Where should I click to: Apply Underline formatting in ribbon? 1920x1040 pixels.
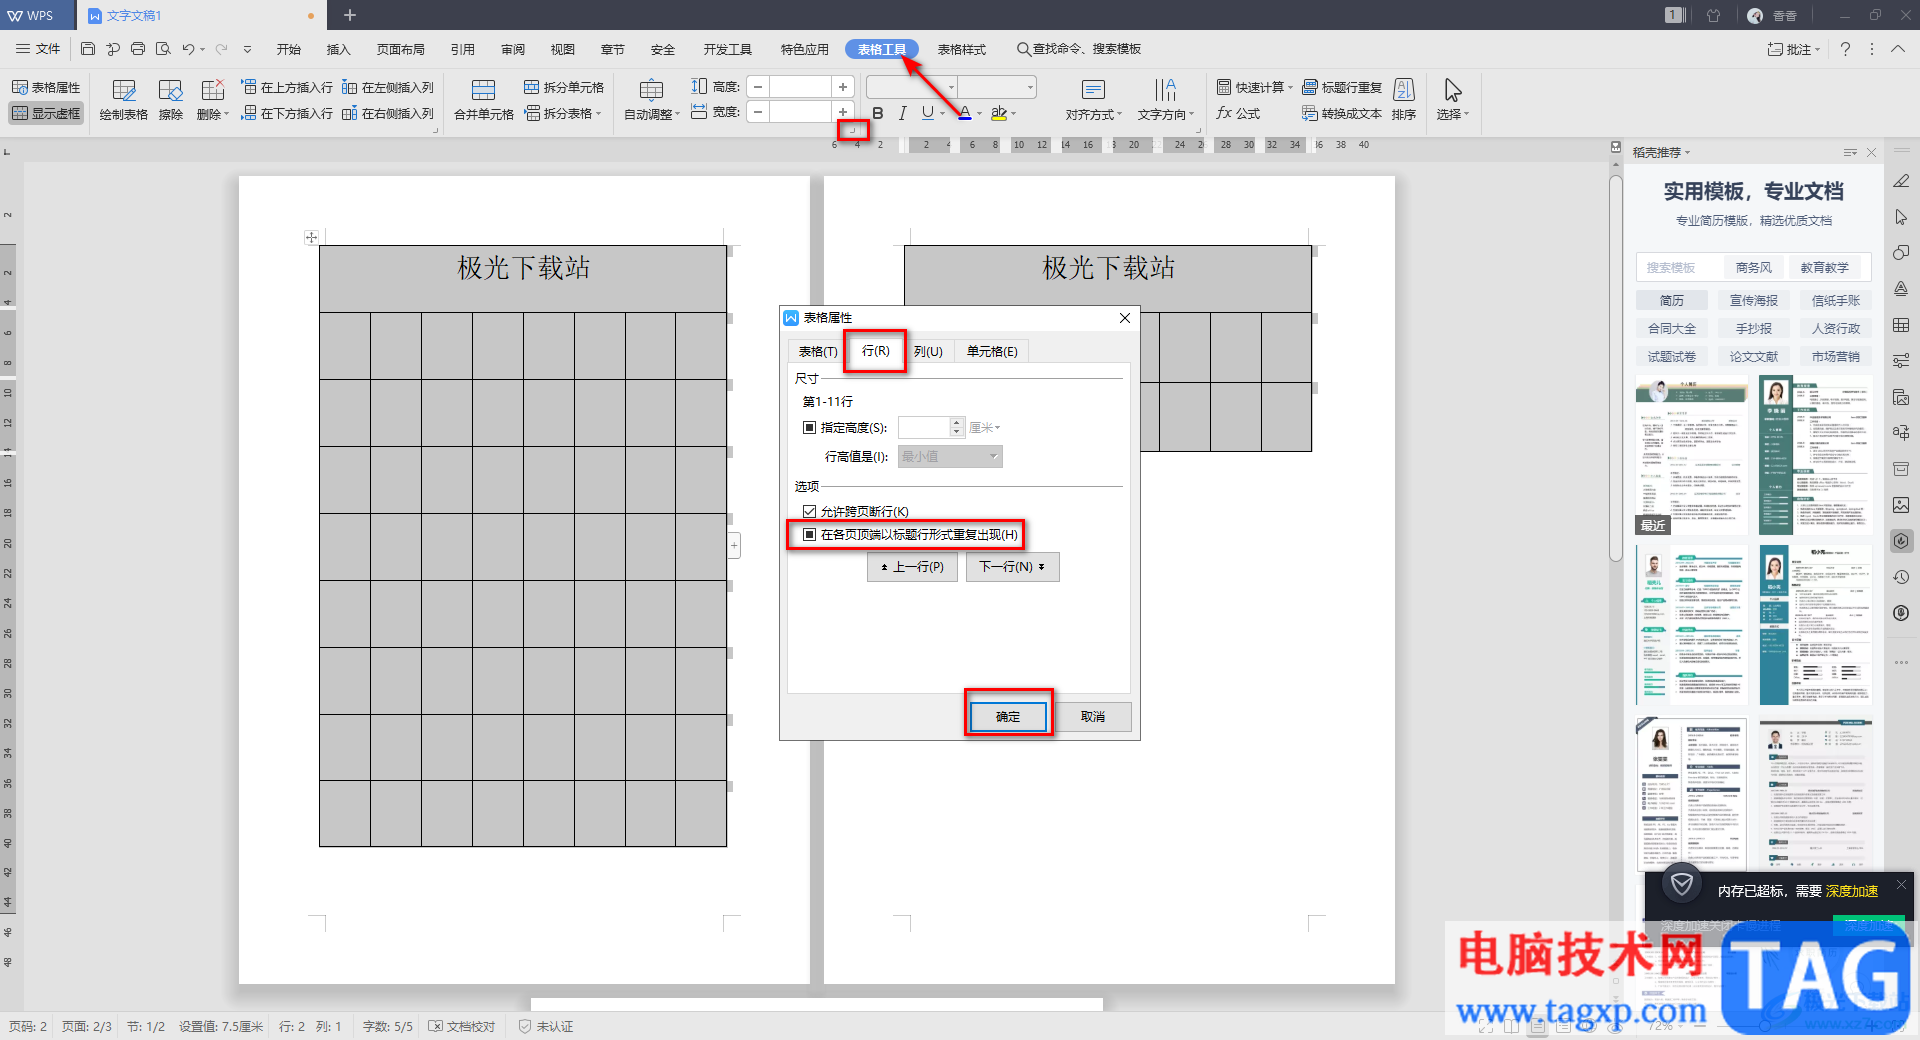click(927, 113)
